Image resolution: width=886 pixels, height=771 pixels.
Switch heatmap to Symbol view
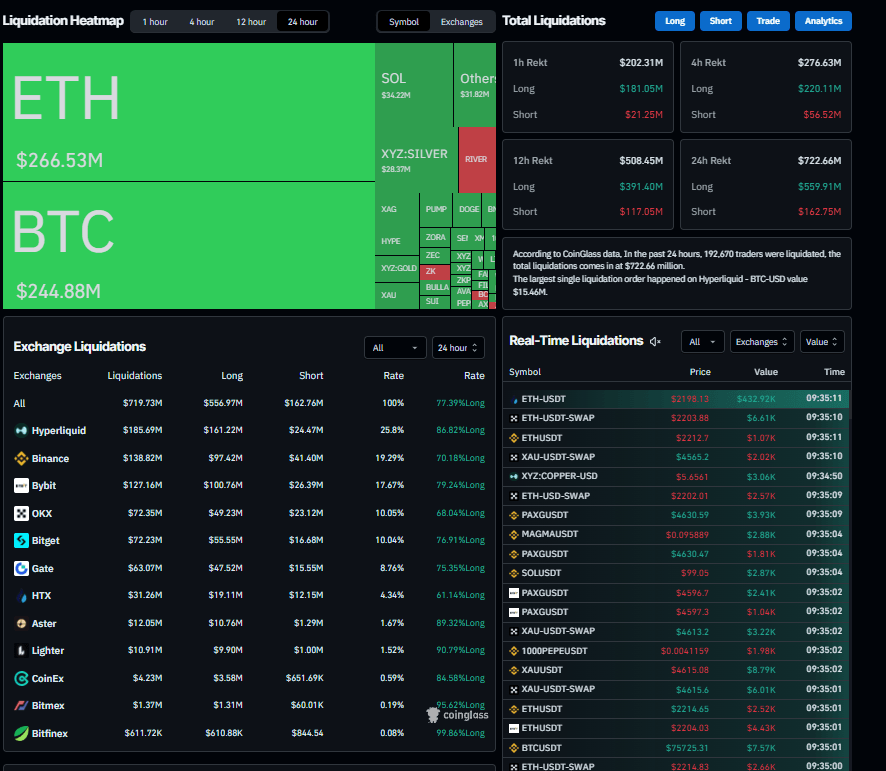(x=404, y=22)
